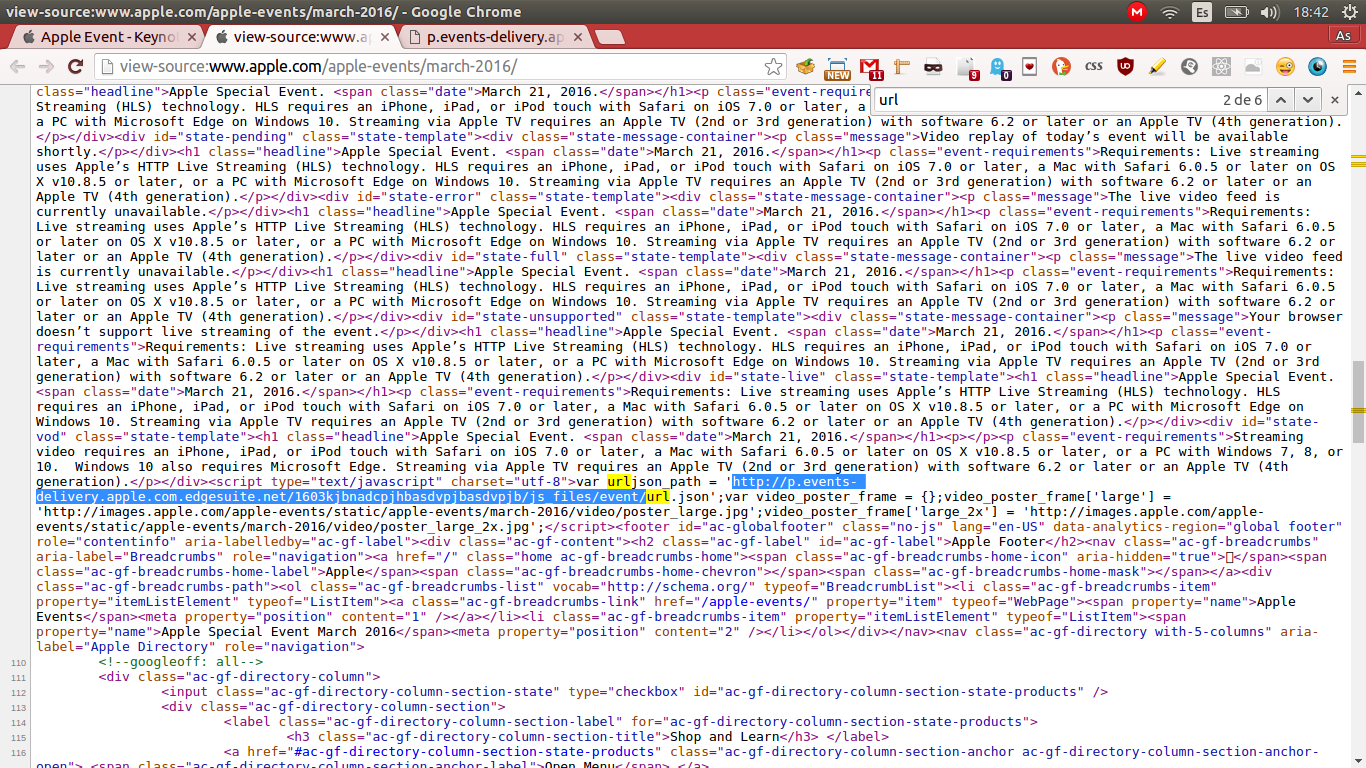1366x768 pixels.
Task: Click the '<!--googleoff: all-->' comment
Action: coord(181,661)
